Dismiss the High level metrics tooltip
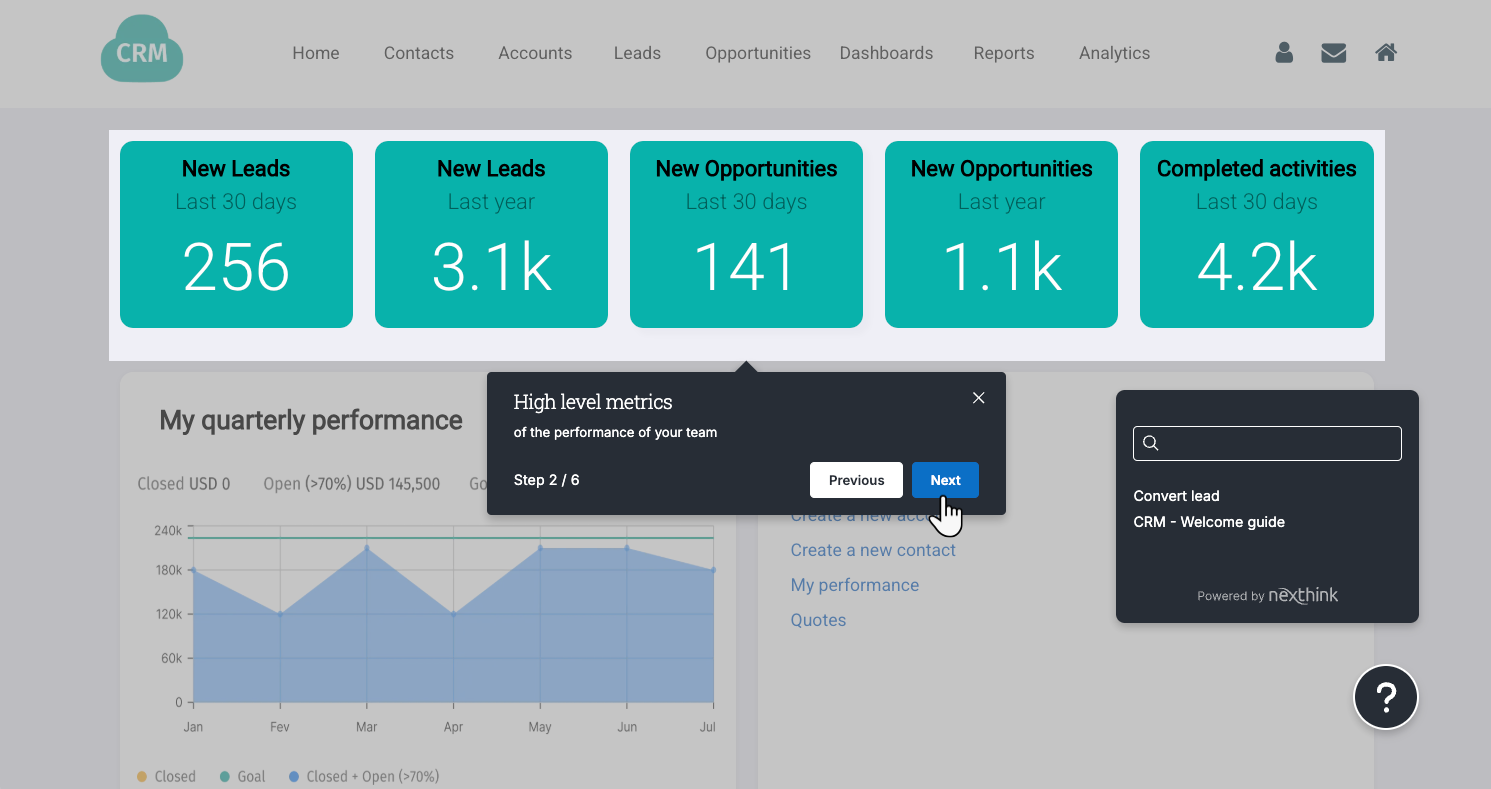Viewport: 1491px width, 789px height. (978, 397)
